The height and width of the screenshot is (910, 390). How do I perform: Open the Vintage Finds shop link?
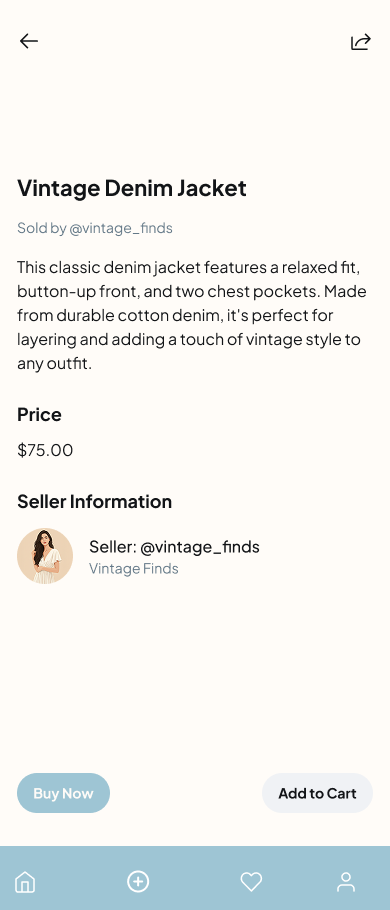pyautogui.click(x=133, y=568)
